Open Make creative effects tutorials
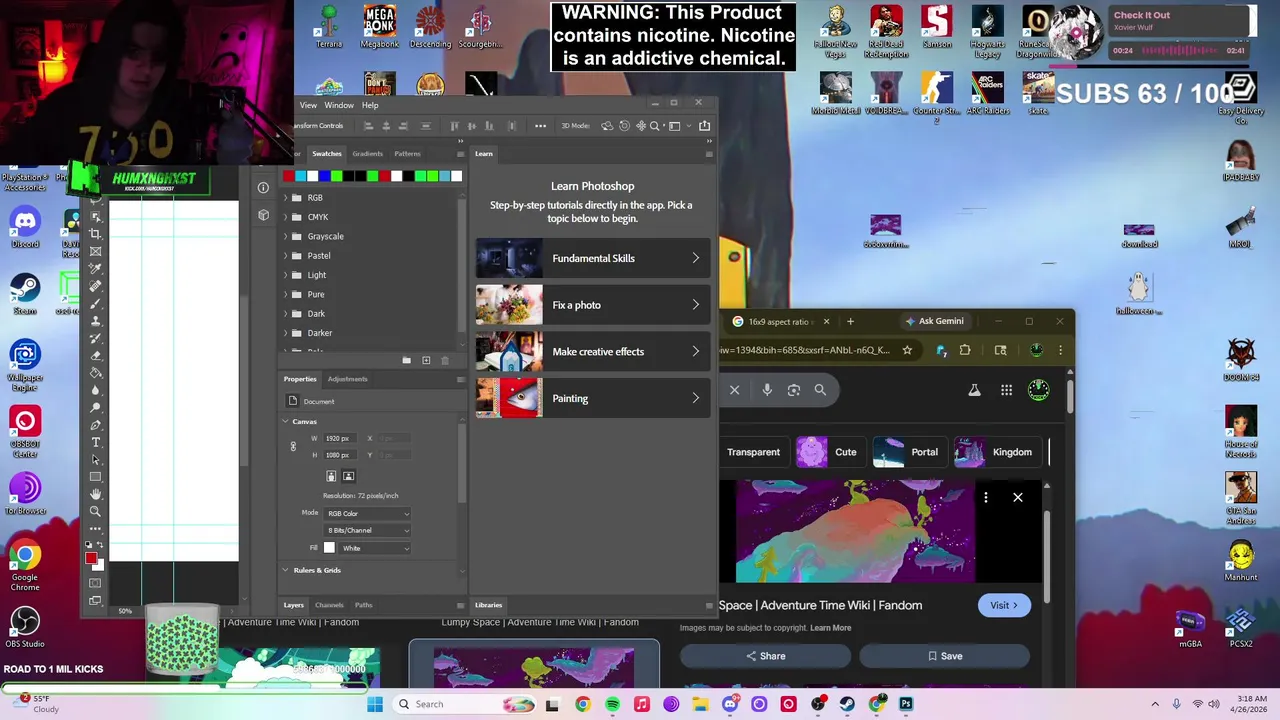The height and width of the screenshot is (720, 1280). [592, 352]
